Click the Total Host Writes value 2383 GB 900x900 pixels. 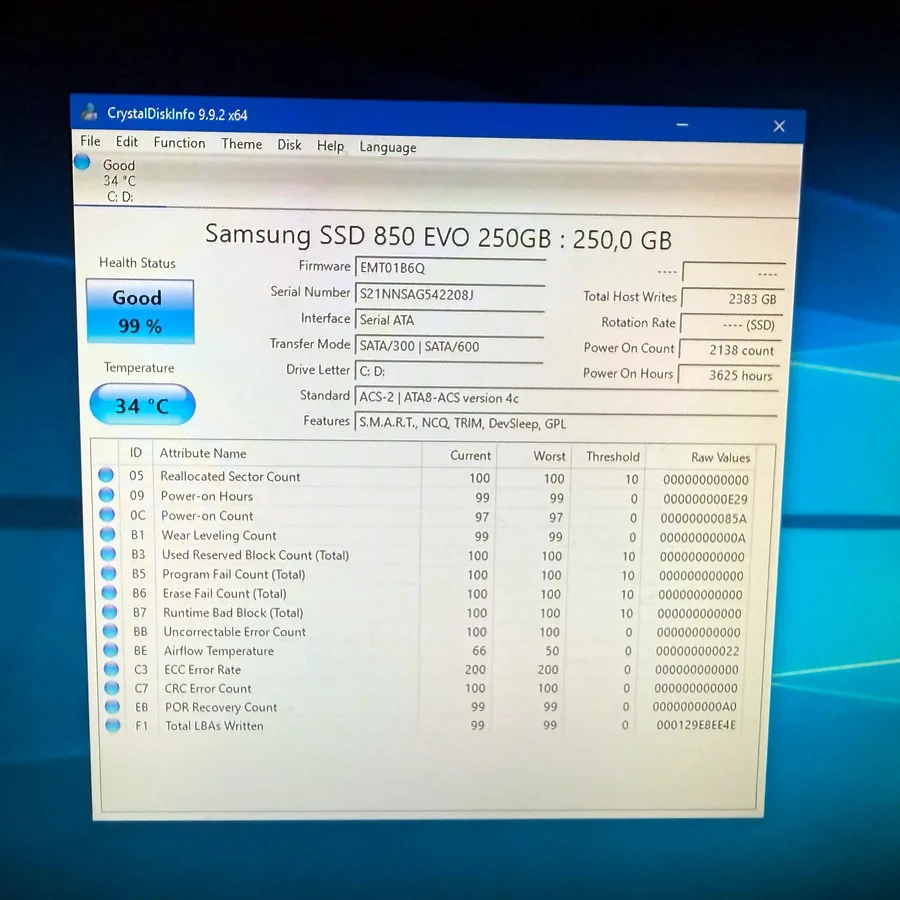coord(731,298)
